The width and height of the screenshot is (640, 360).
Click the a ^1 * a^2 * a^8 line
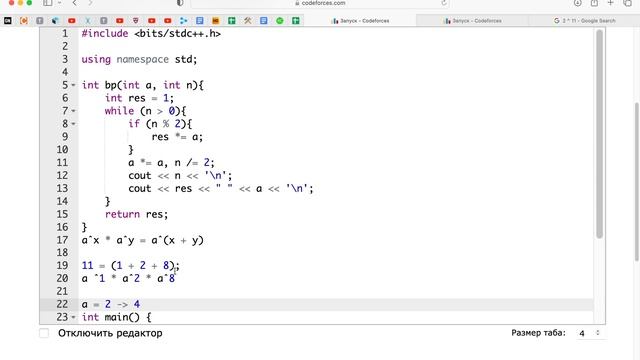click(128, 279)
